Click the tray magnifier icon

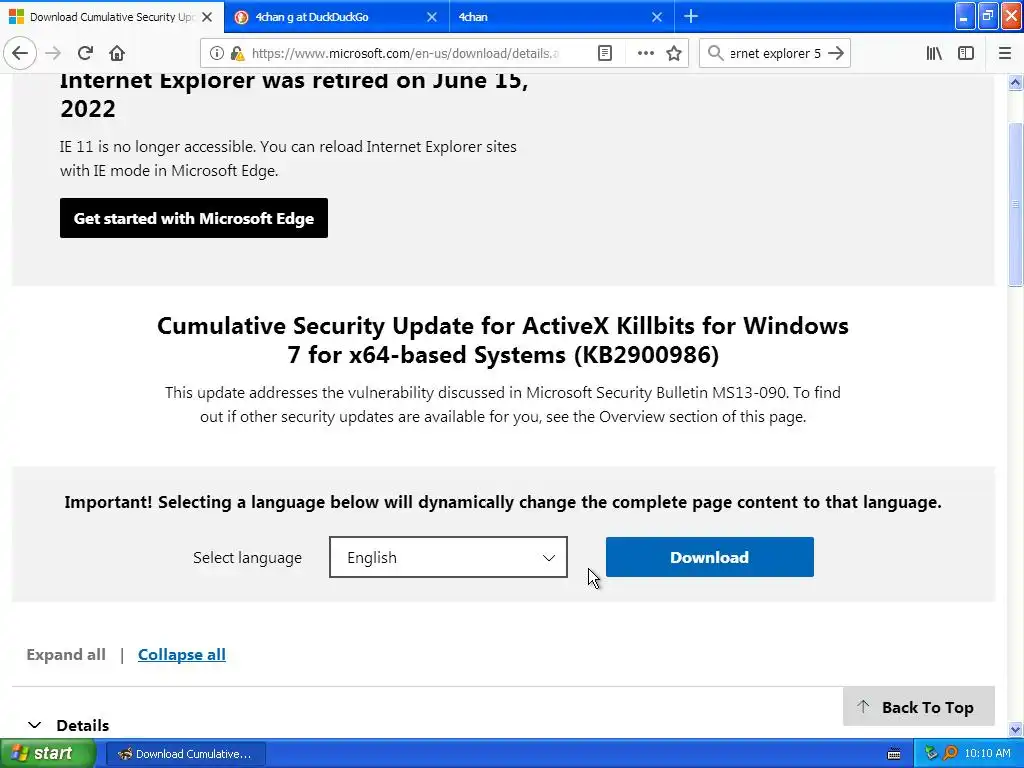[950, 753]
